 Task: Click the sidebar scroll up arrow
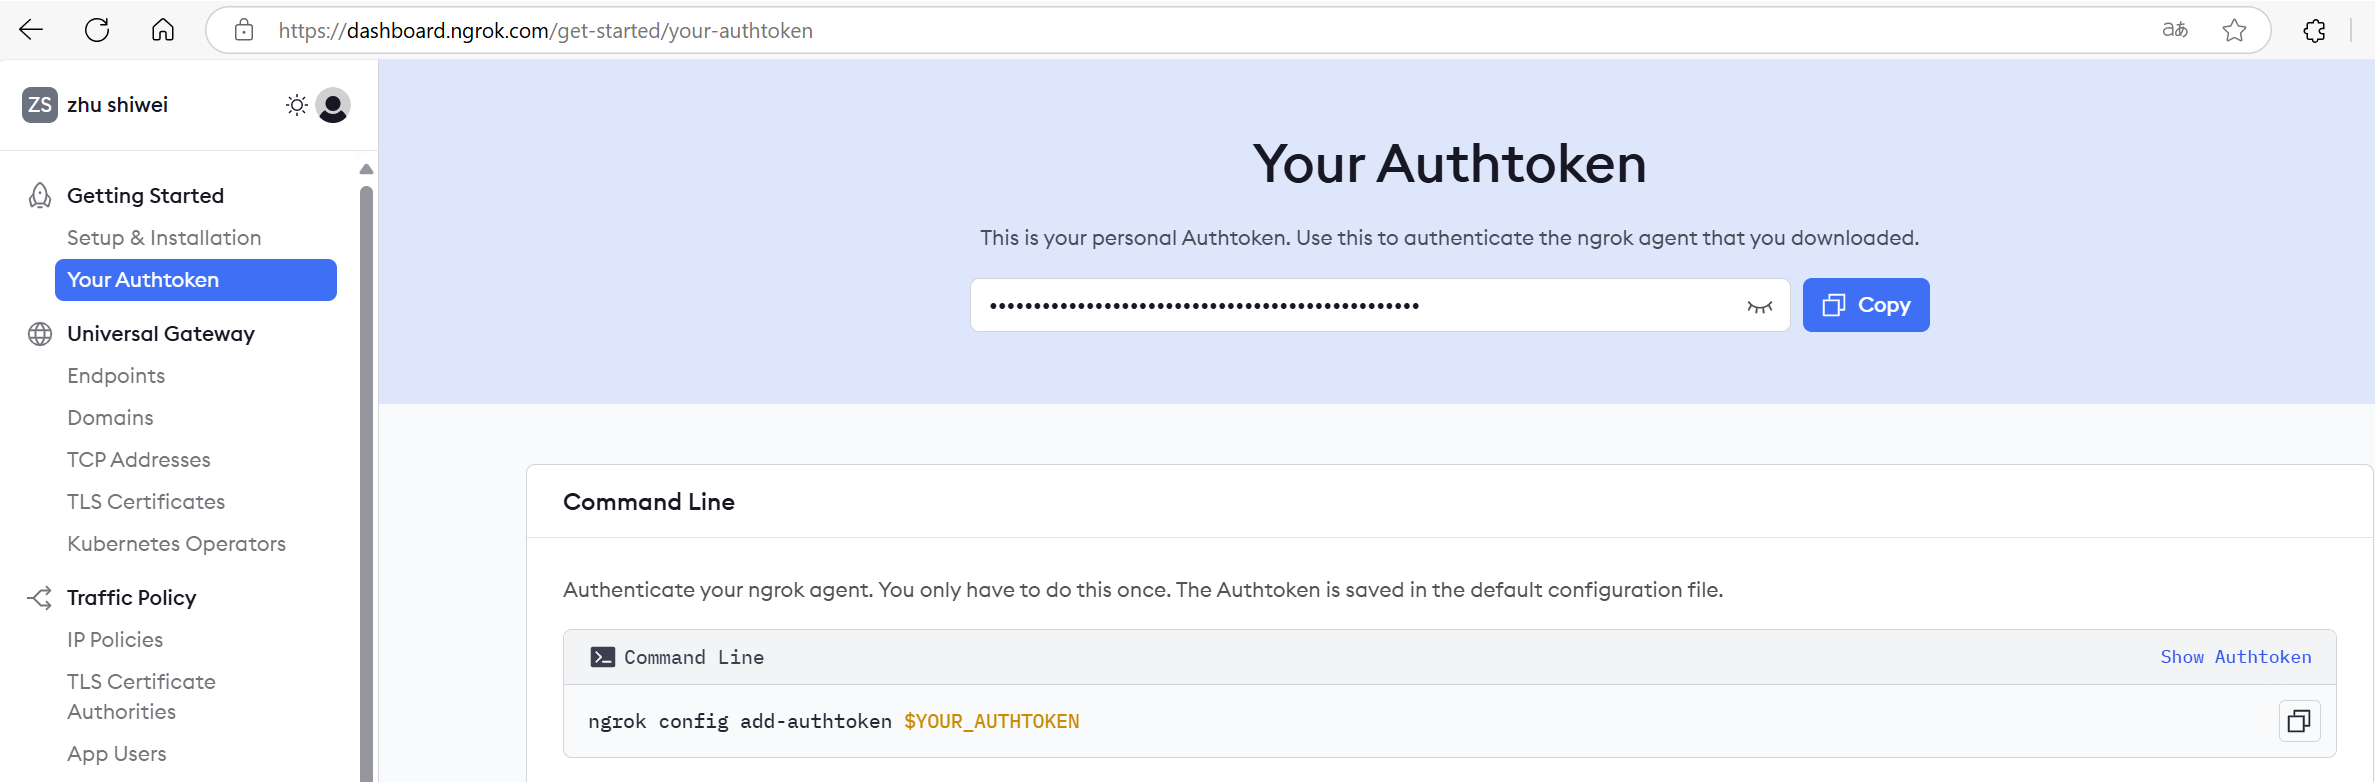366,169
